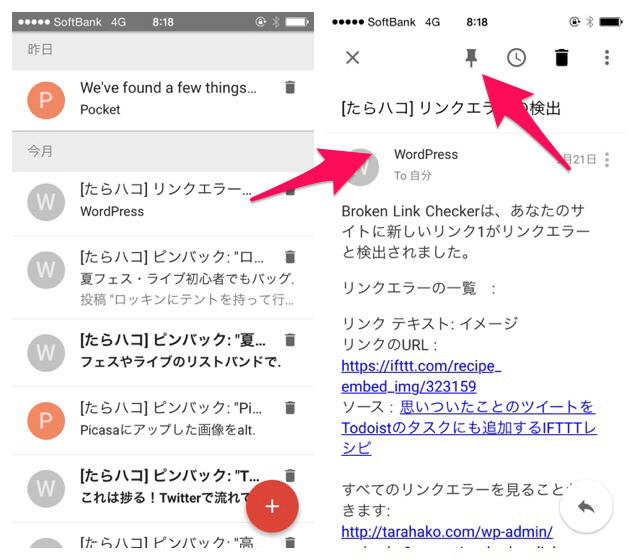Screen dimensions: 640x560
Task: Open the unread email これは捗る！Twitterで流れて
Action: click(163, 489)
